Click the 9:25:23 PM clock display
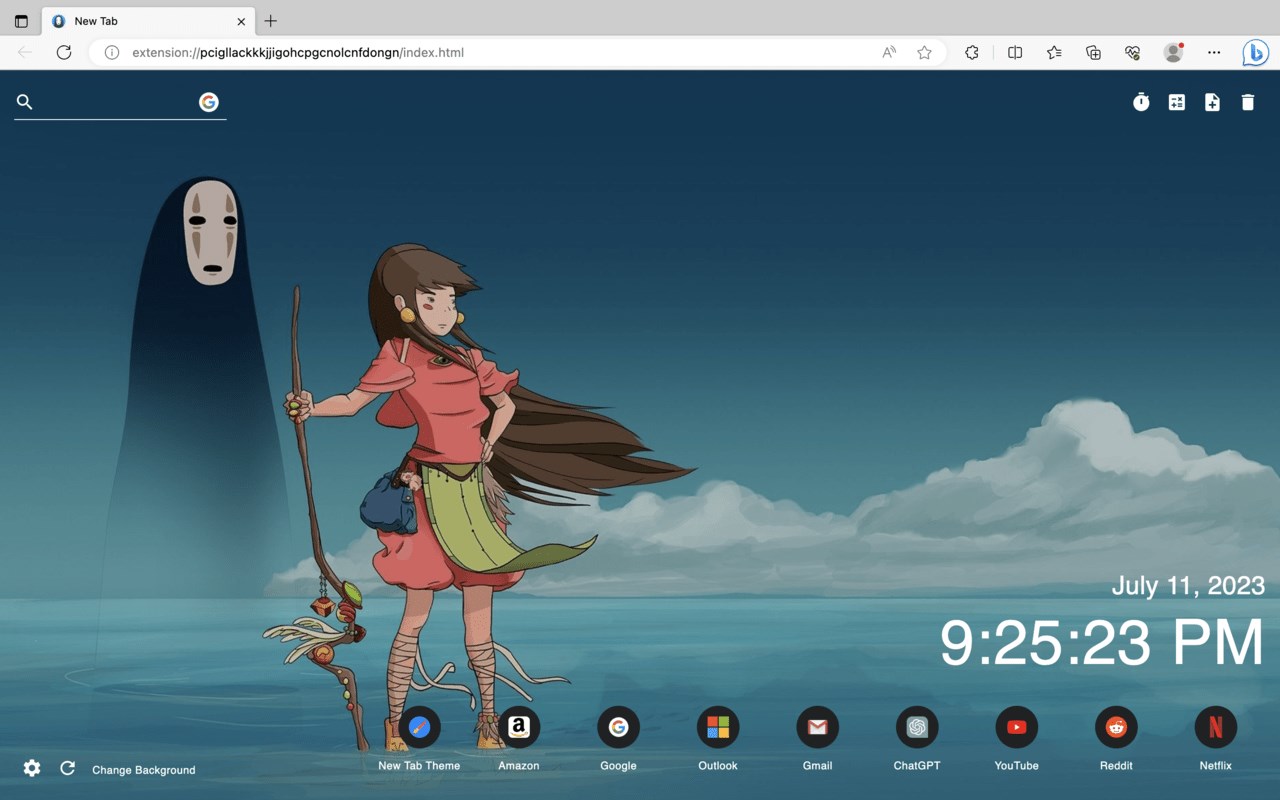The image size is (1280, 800). click(x=1102, y=642)
